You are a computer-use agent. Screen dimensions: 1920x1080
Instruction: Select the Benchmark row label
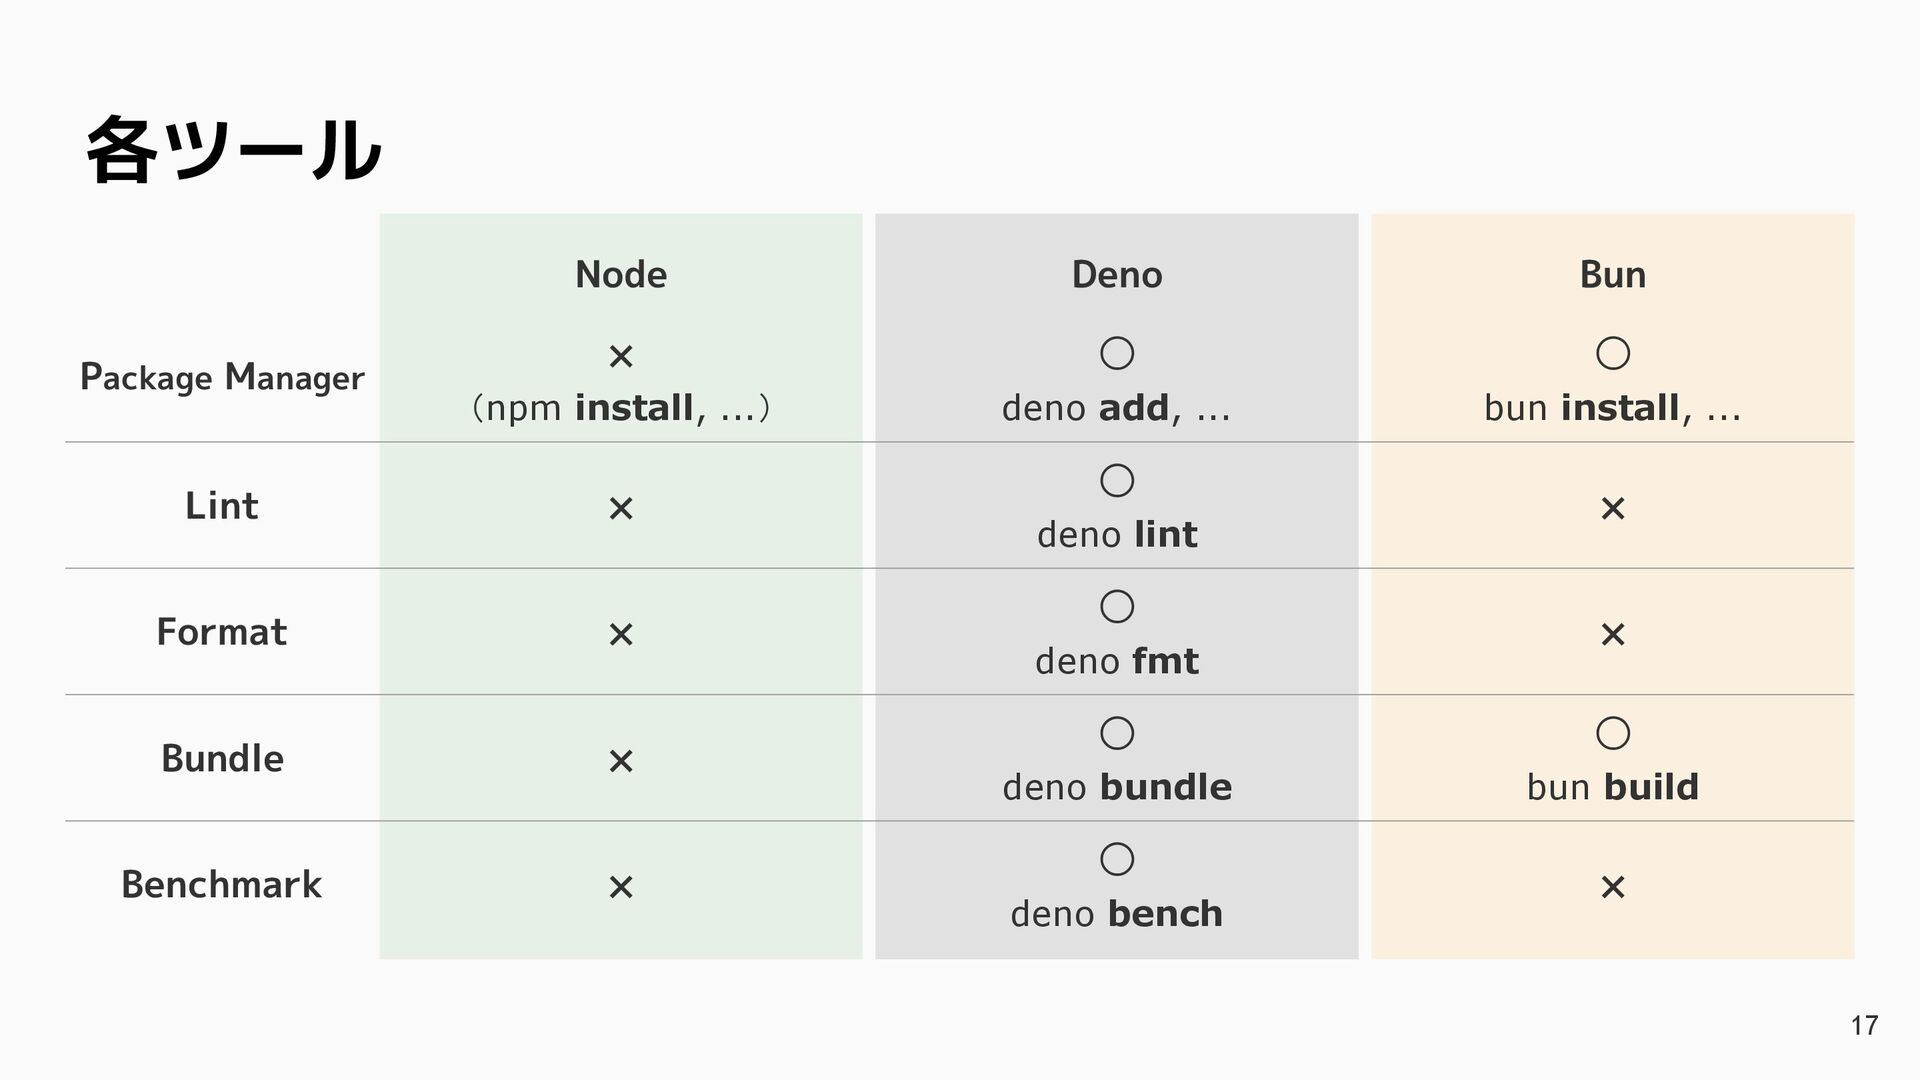[222, 885]
